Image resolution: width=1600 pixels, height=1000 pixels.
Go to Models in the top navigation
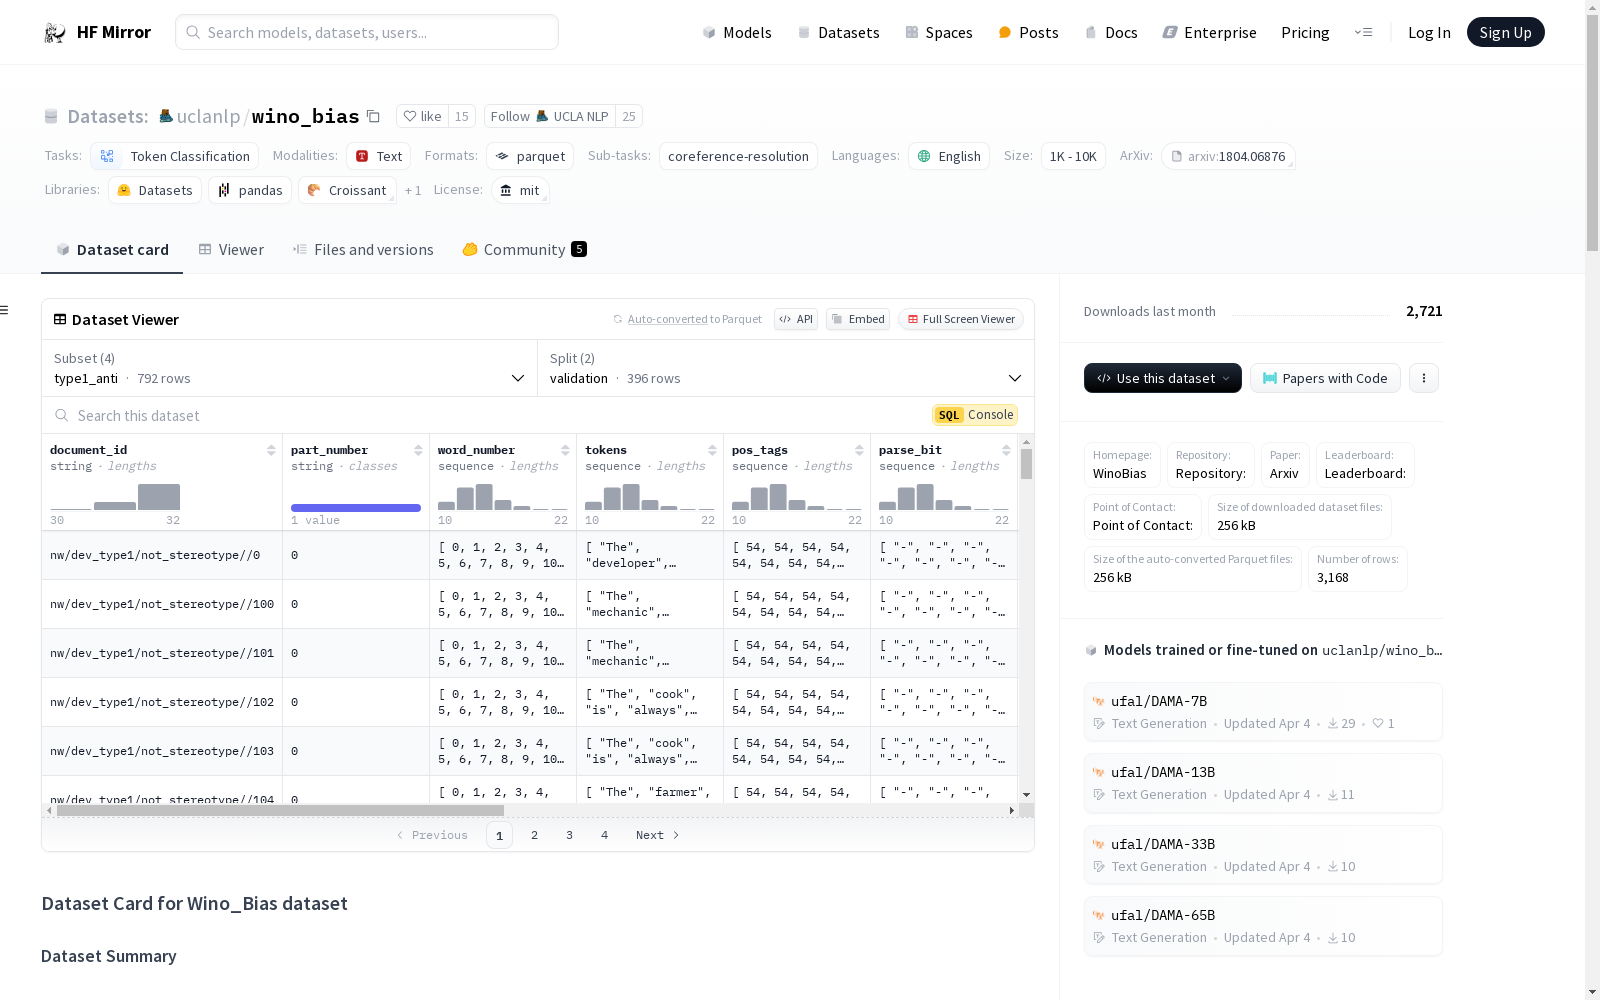pos(737,32)
